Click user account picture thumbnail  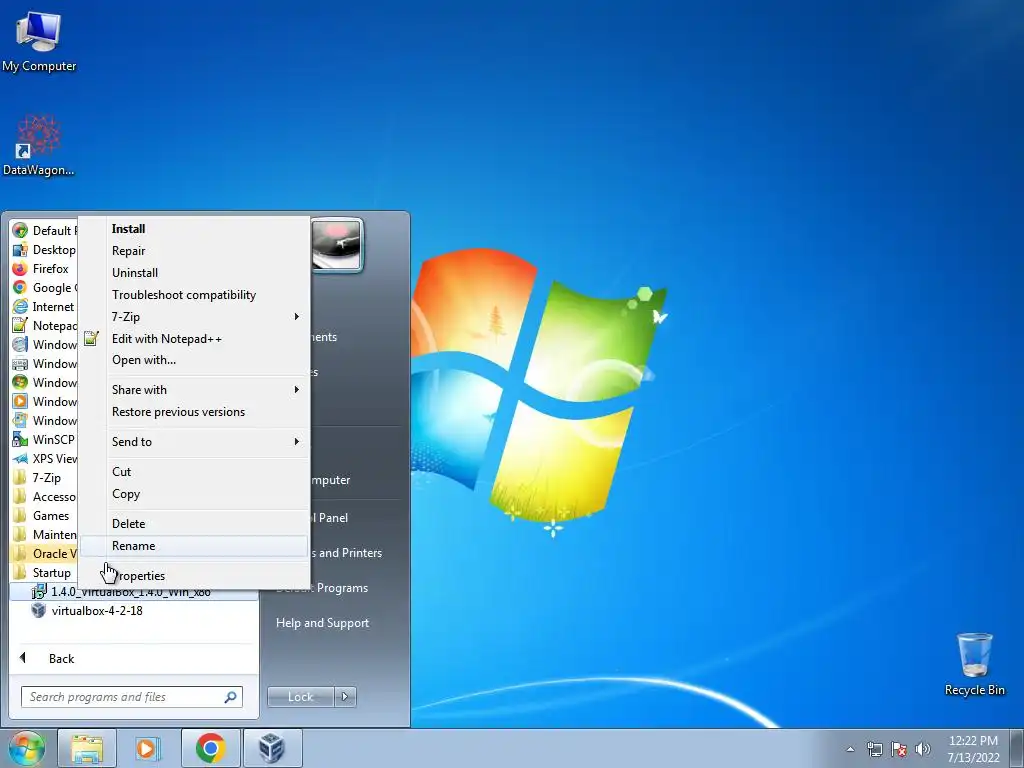click(336, 245)
